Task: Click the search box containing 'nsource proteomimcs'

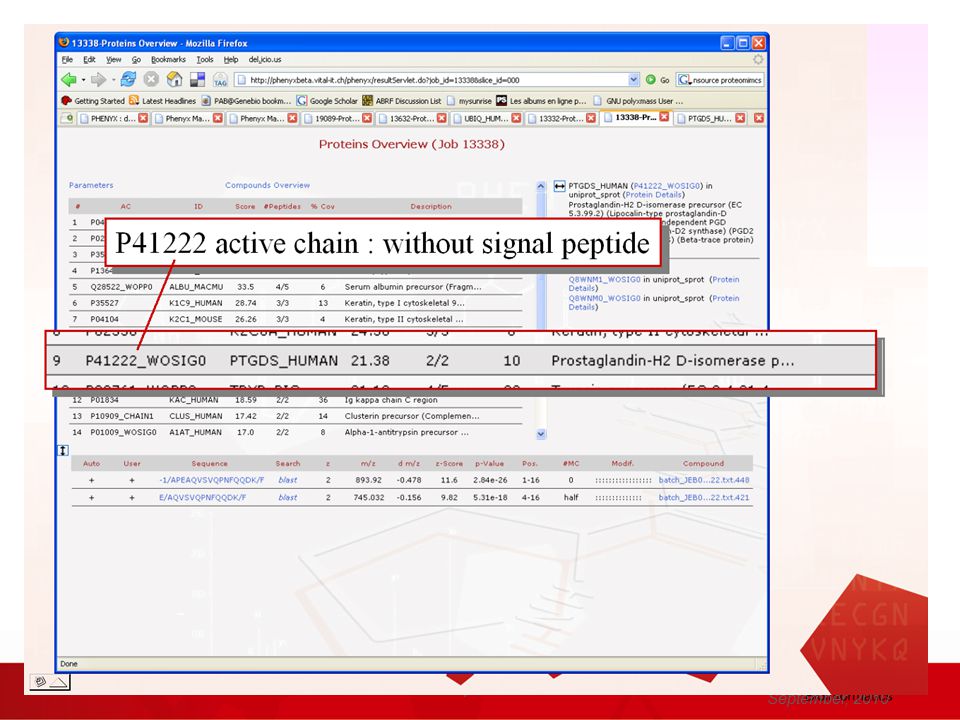Action: 727,80
